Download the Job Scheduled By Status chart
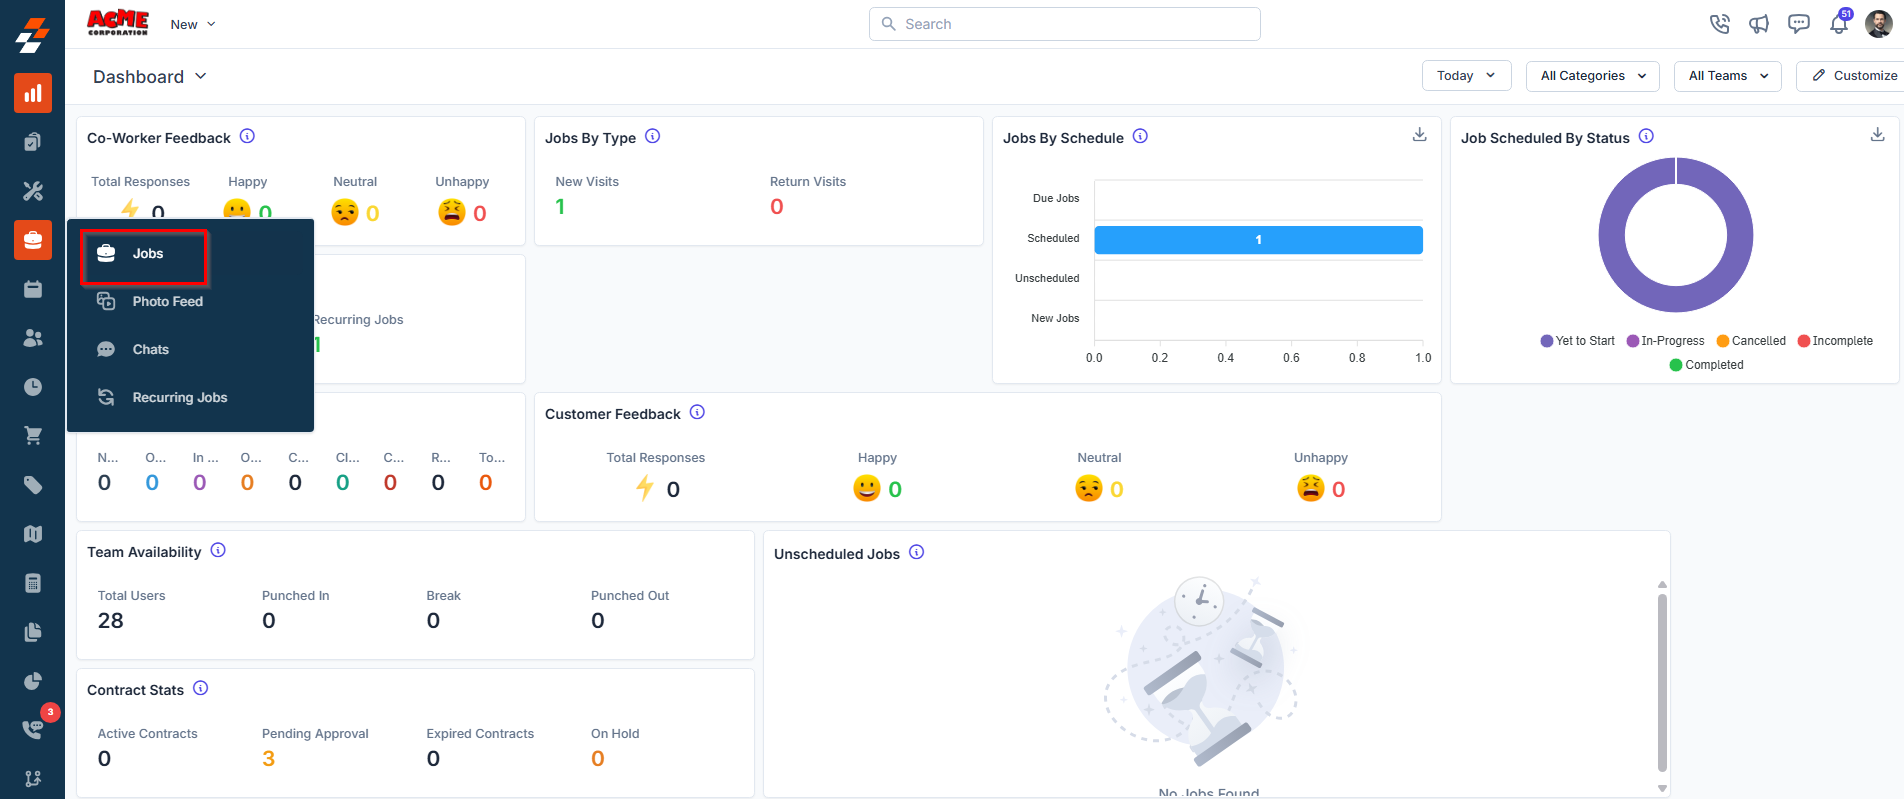The width and height of the screenshot is (1904, 799). tap(1877, 135)
